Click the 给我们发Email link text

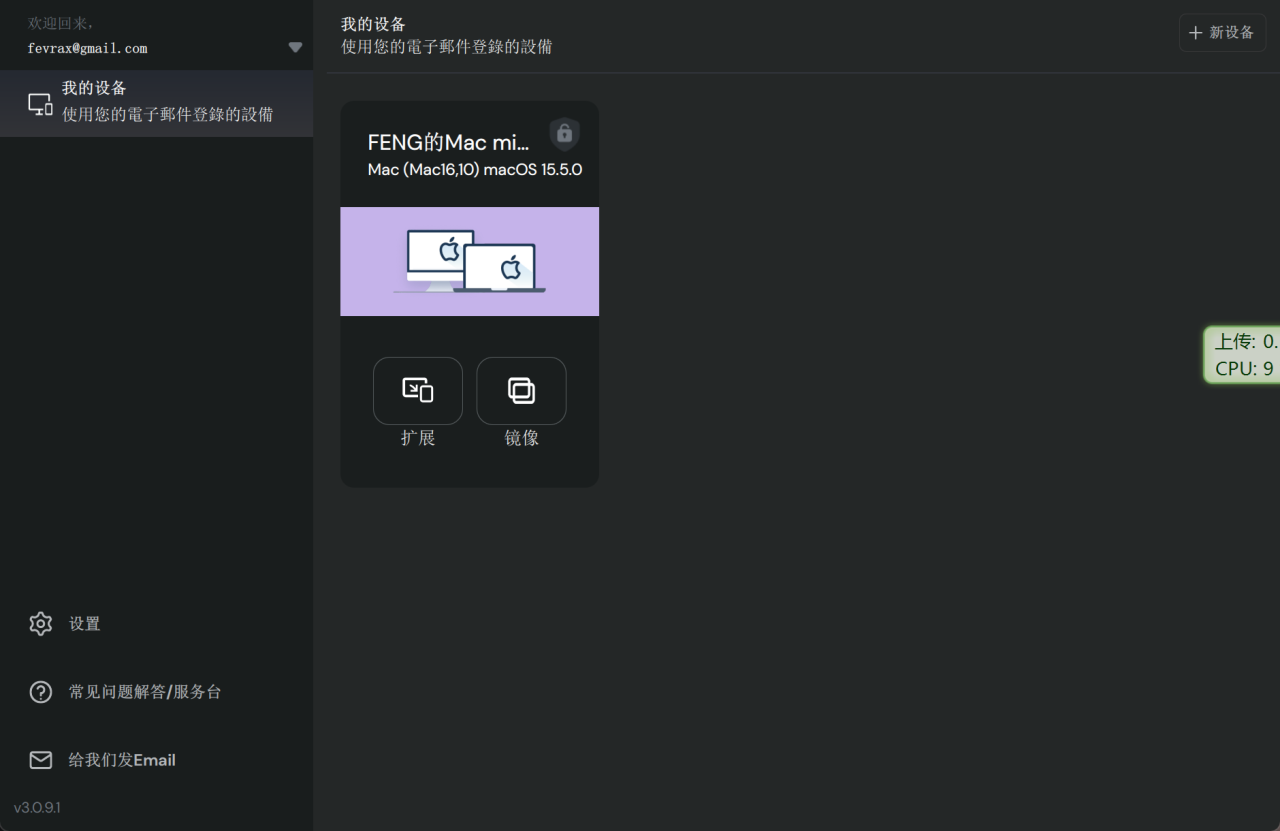tap(122, 760)
